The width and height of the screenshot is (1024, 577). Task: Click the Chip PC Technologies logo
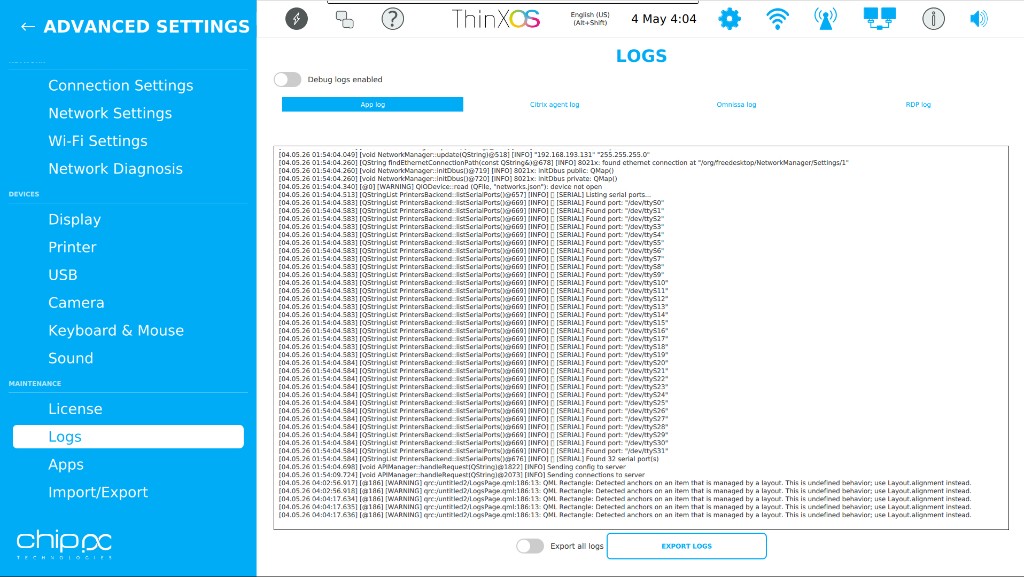click(64, 544)
